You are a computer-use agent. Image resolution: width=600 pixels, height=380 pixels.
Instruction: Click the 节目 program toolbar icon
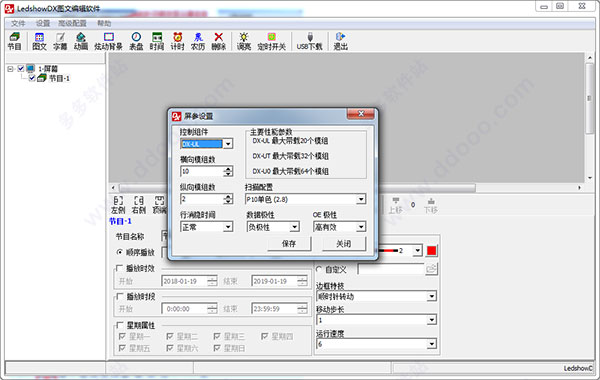(x=15, y=41)
